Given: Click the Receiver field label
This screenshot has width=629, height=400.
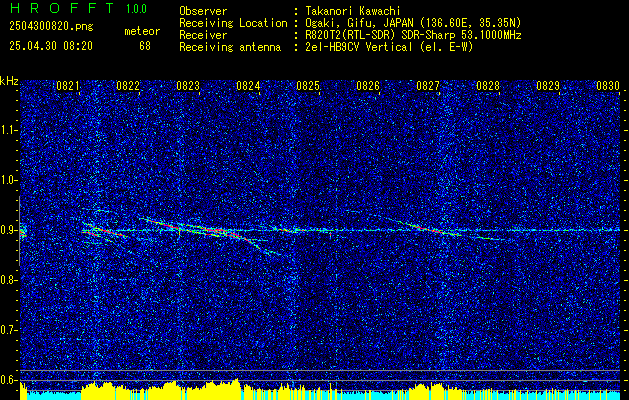Looking at the screenshot, I should pyautogui.click(x=203, y=35).
